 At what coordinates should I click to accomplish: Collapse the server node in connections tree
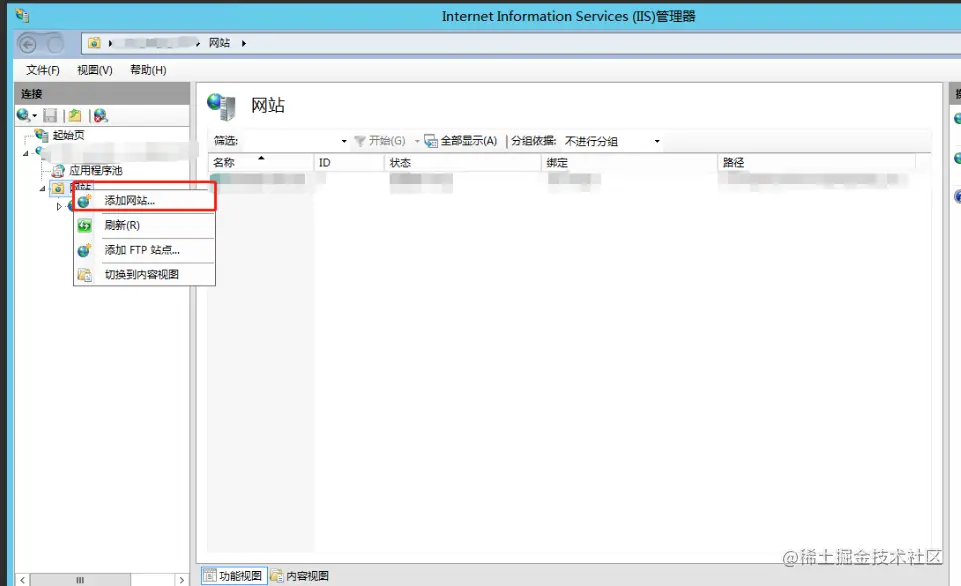coord(26,153)
